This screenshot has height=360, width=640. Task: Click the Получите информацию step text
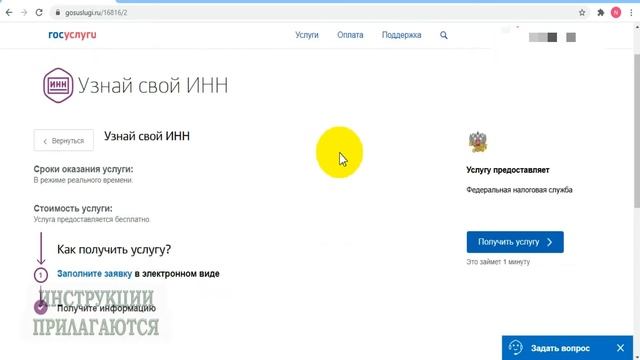coord(106,308)
